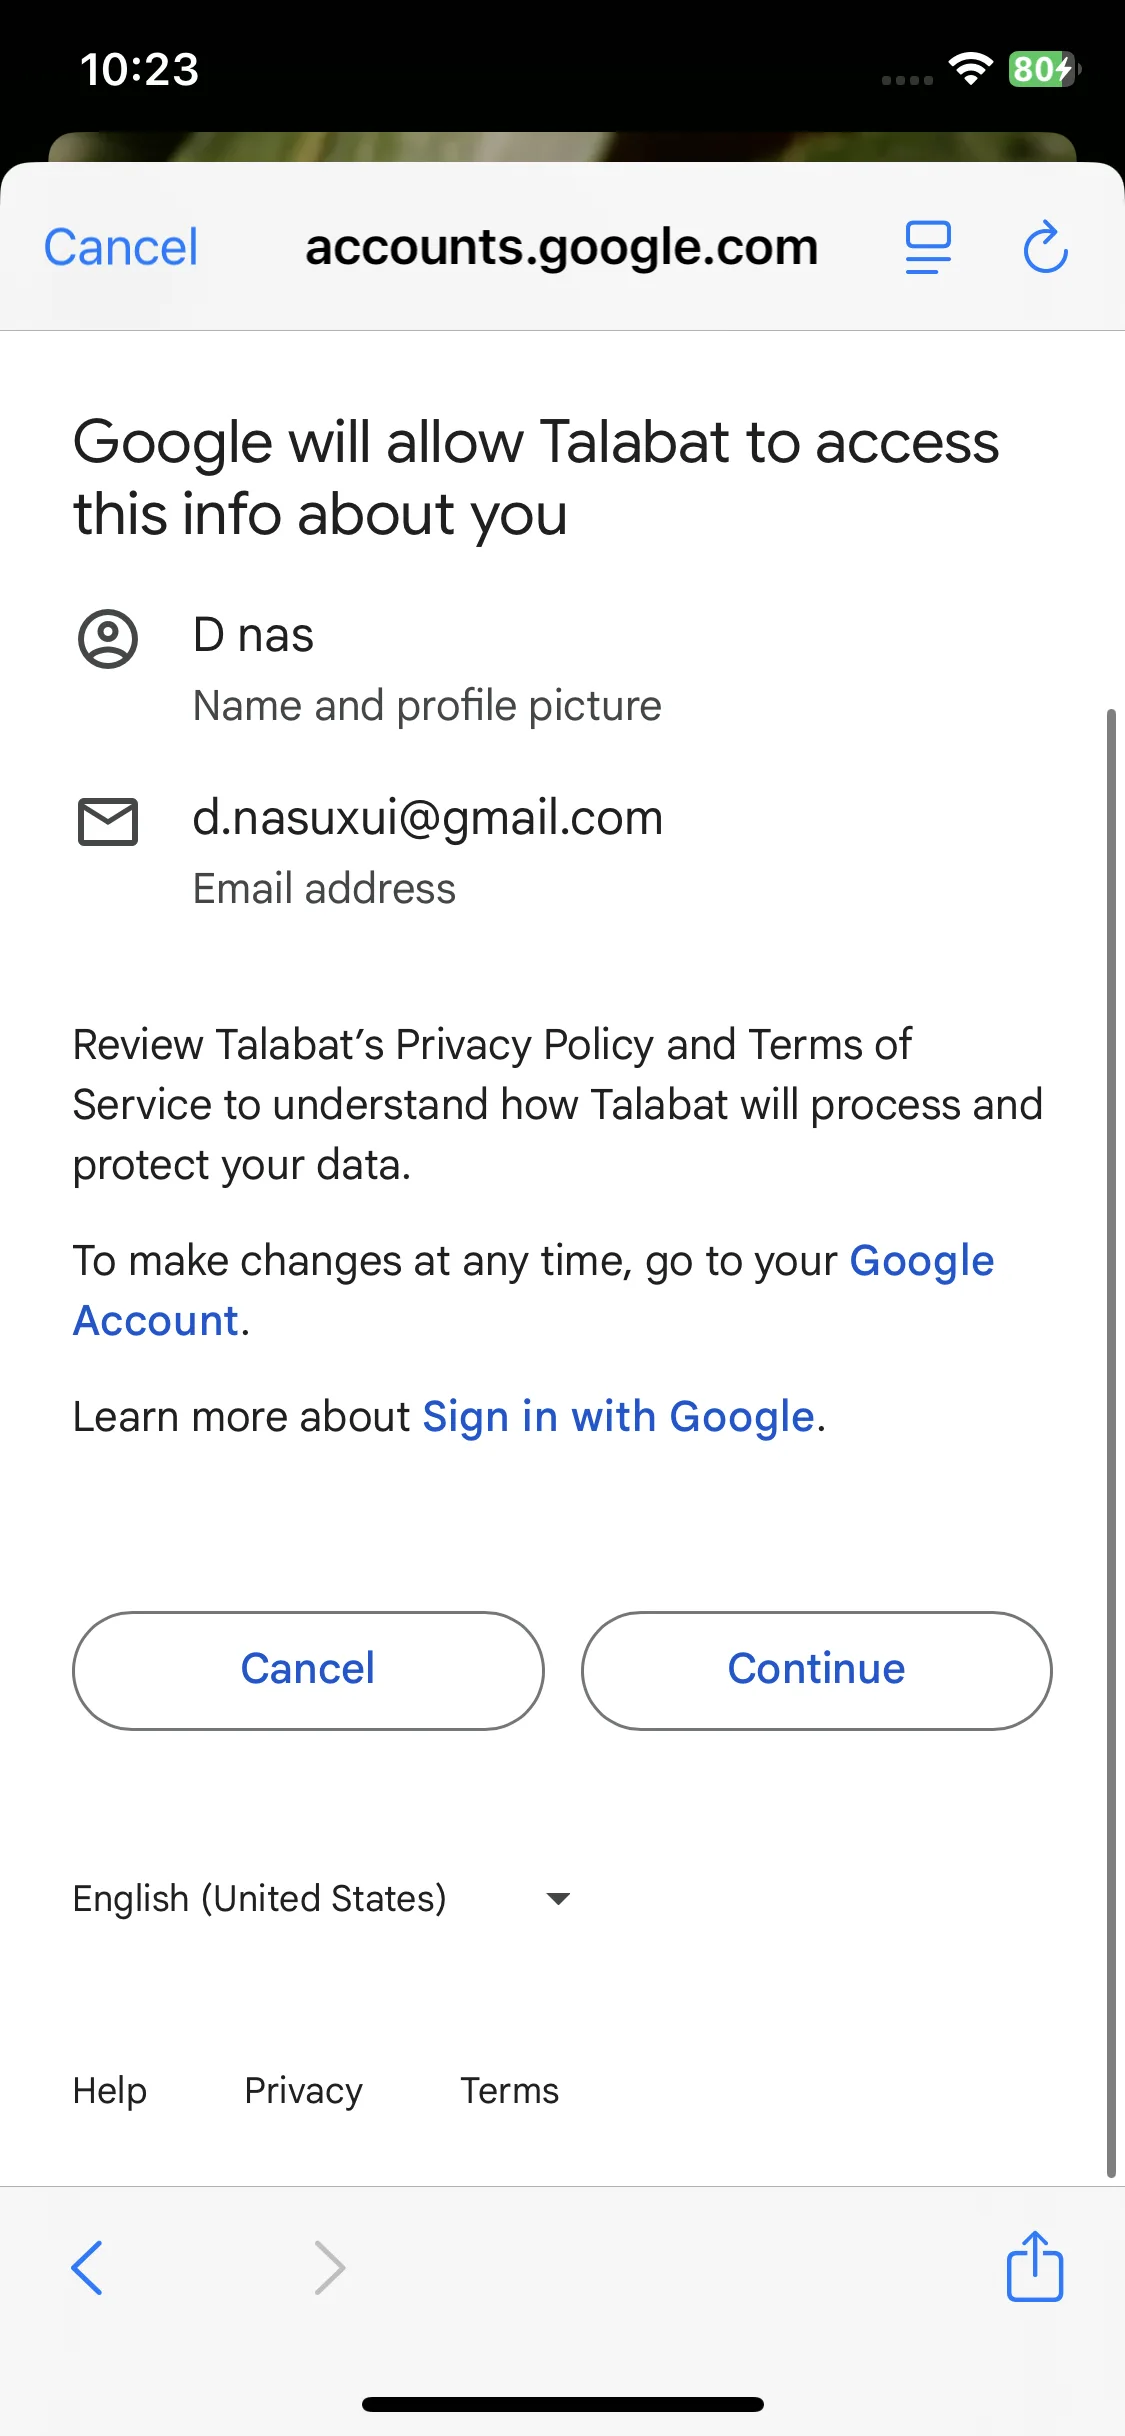Click the page's vertical scrollbar
This screenshot has height=2436, width=1125.
tap(1110, 1440)
